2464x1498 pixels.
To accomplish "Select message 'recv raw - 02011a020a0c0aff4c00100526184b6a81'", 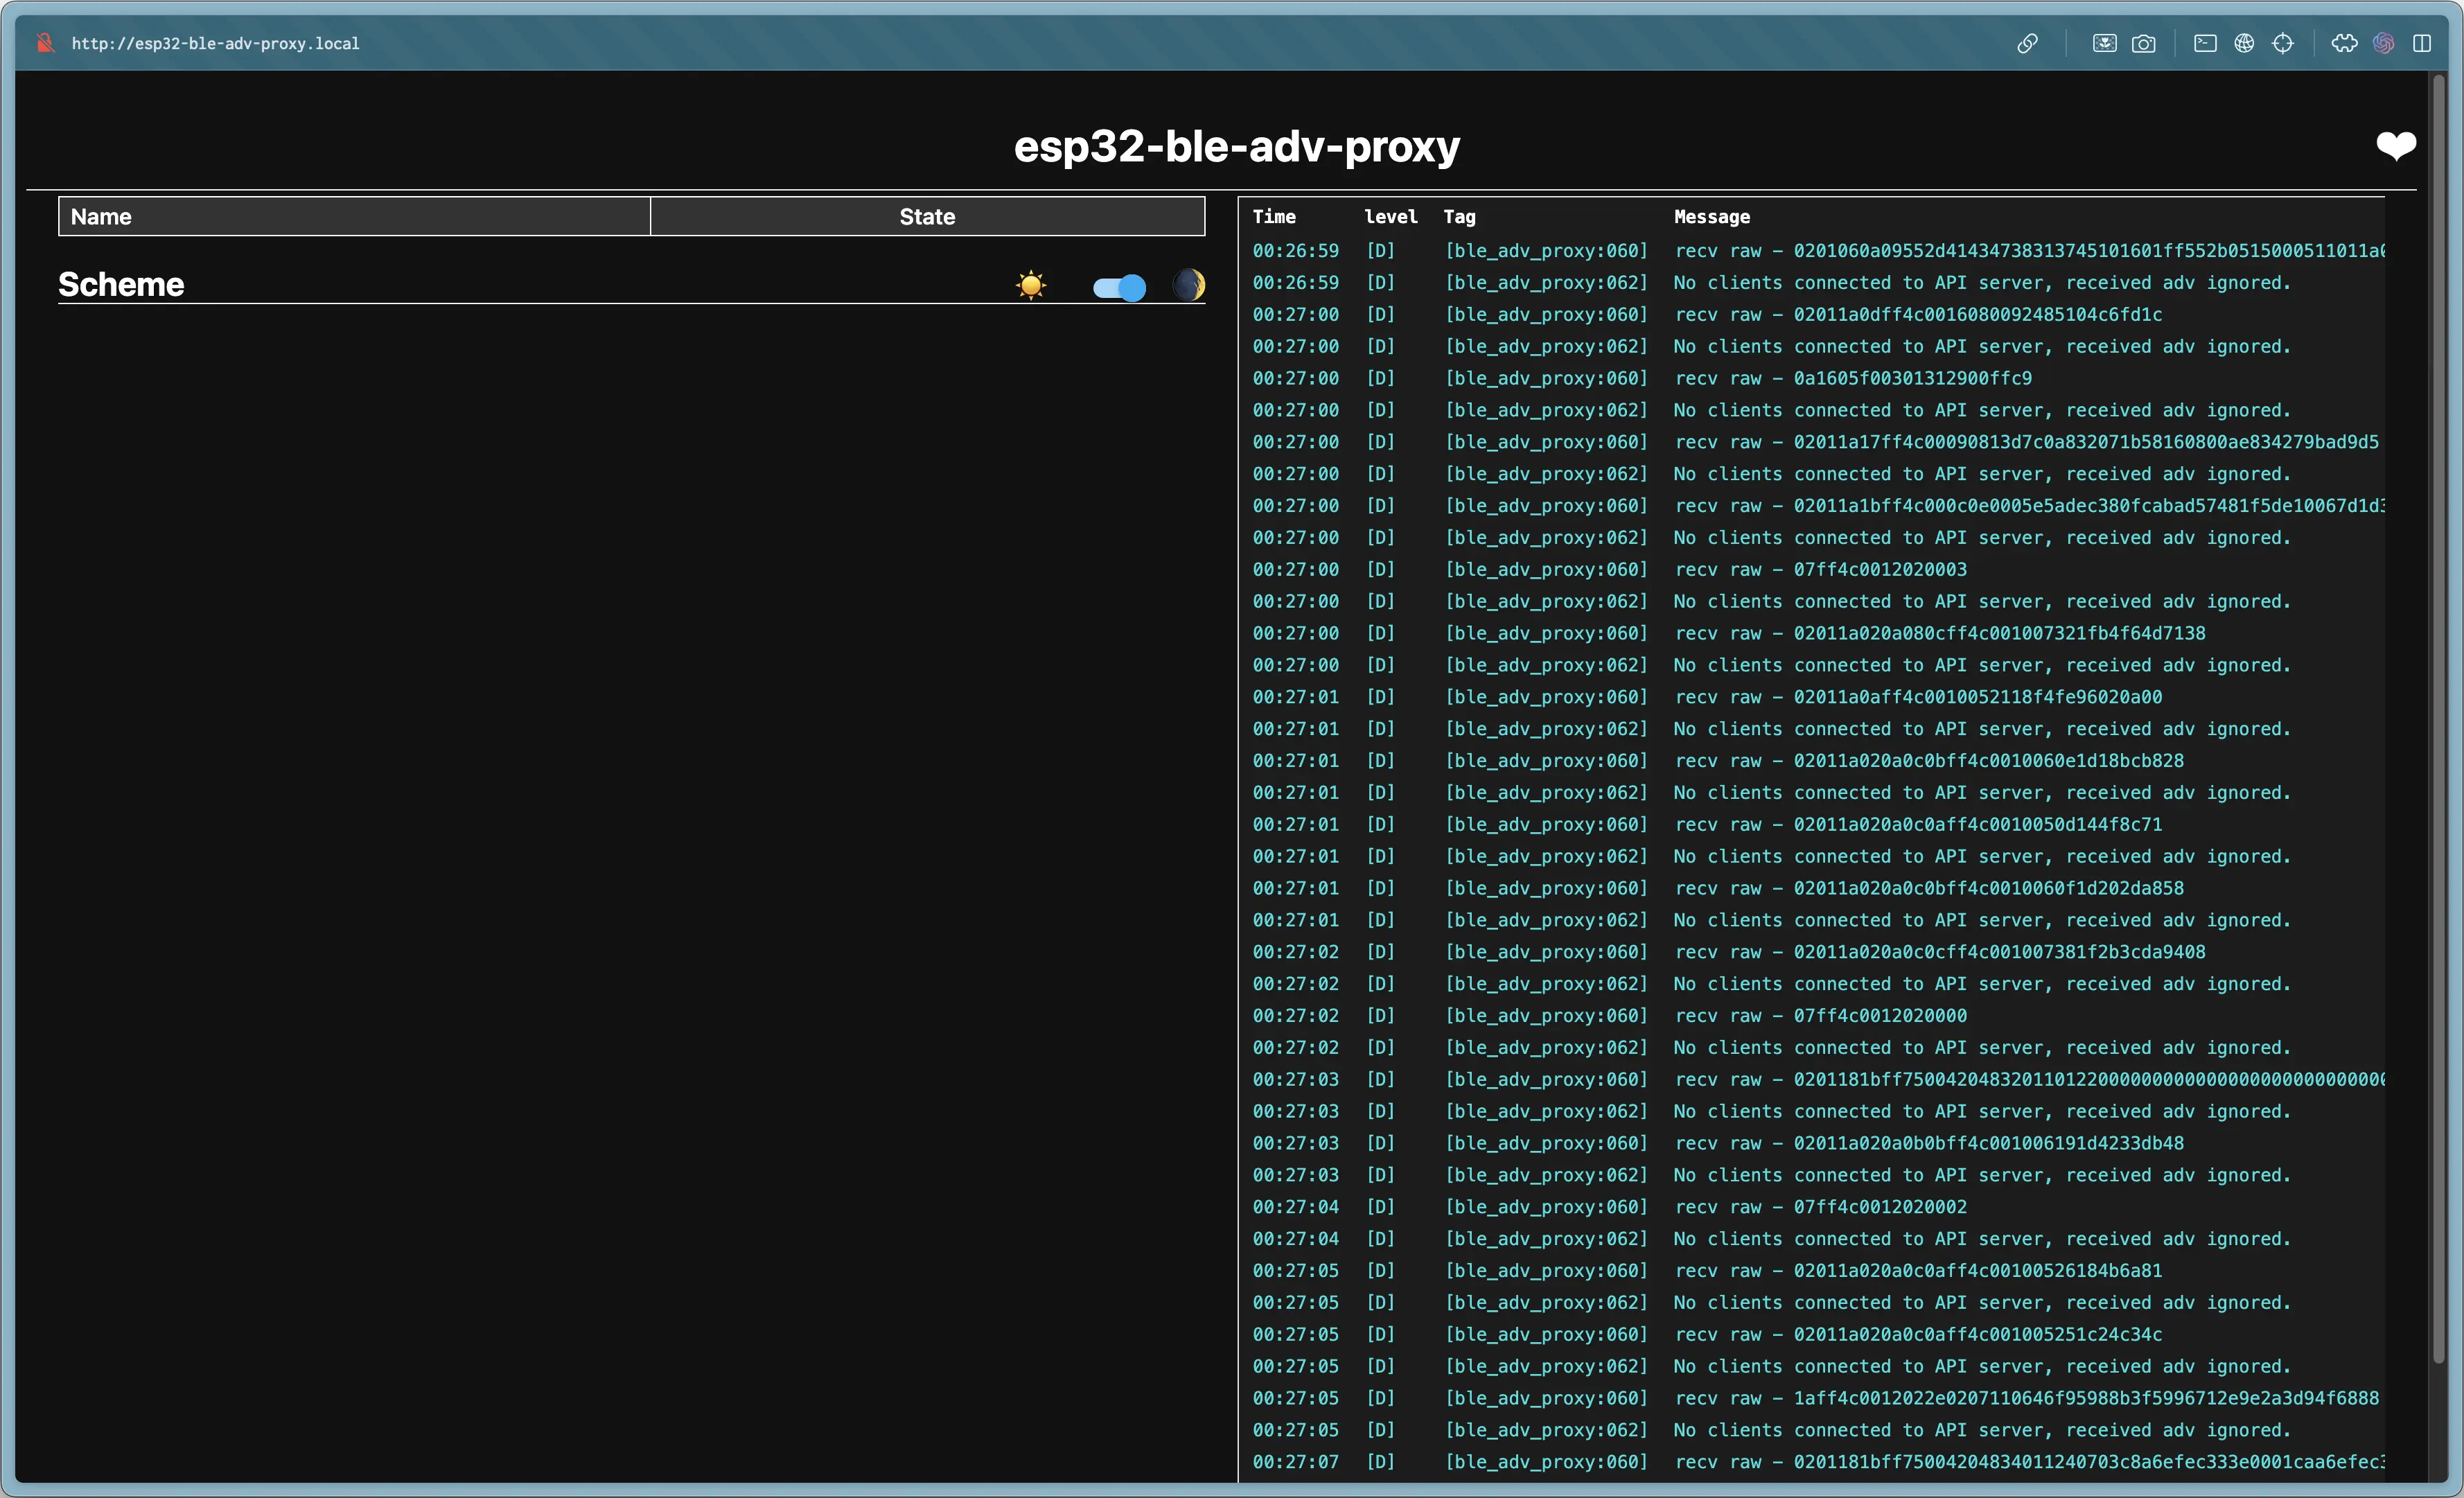I will pyautogui.click(x=1918, y=1270).
